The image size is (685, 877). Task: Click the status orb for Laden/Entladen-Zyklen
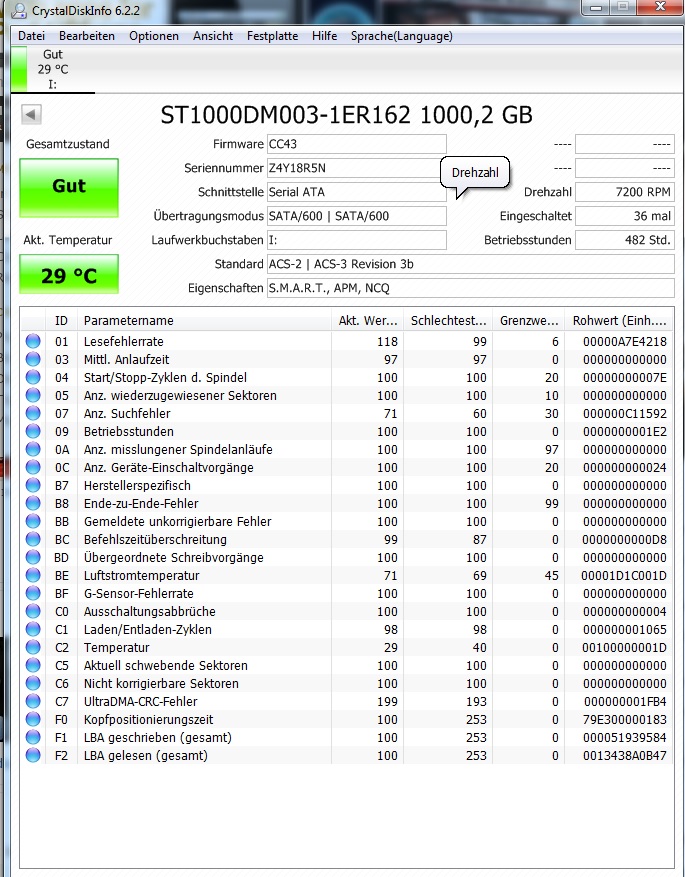33,629
